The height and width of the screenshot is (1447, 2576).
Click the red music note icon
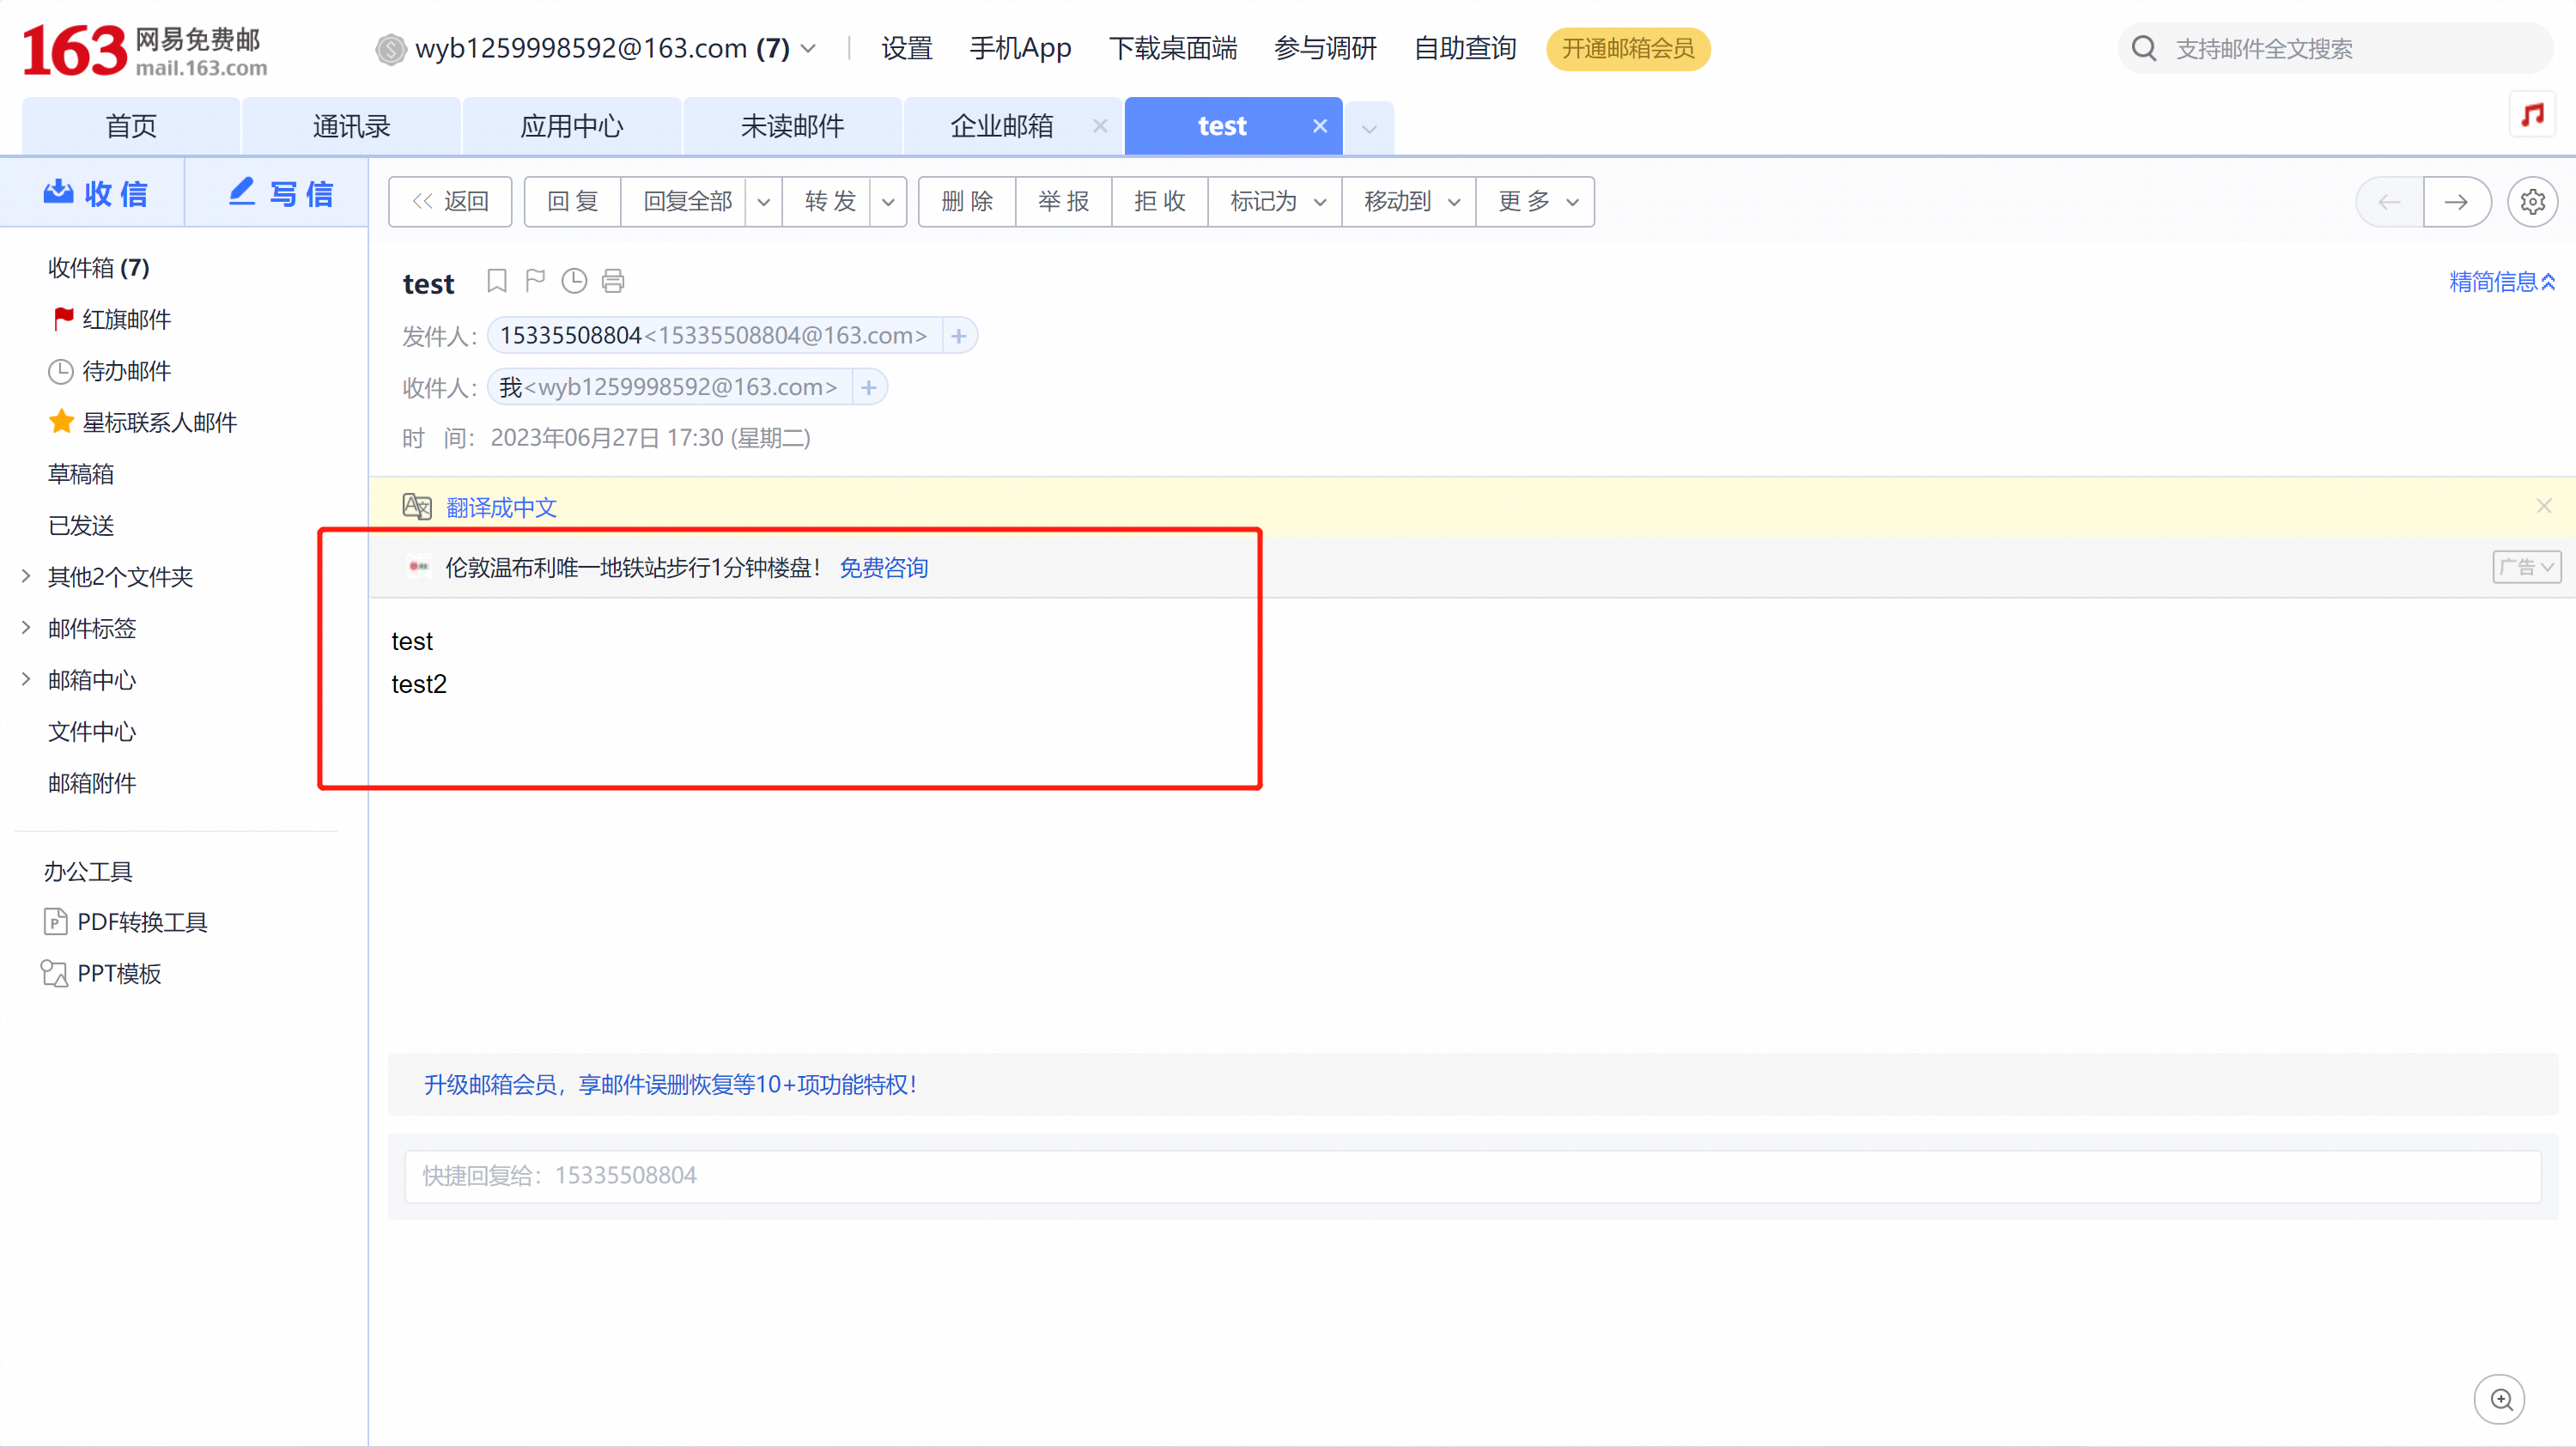pos(2532,114)
